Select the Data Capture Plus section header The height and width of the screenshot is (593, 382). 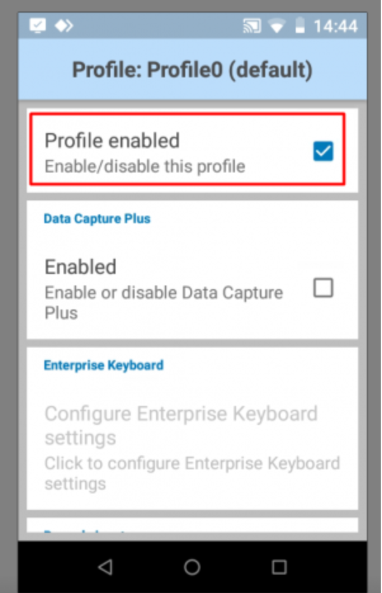tap(97, 219)
